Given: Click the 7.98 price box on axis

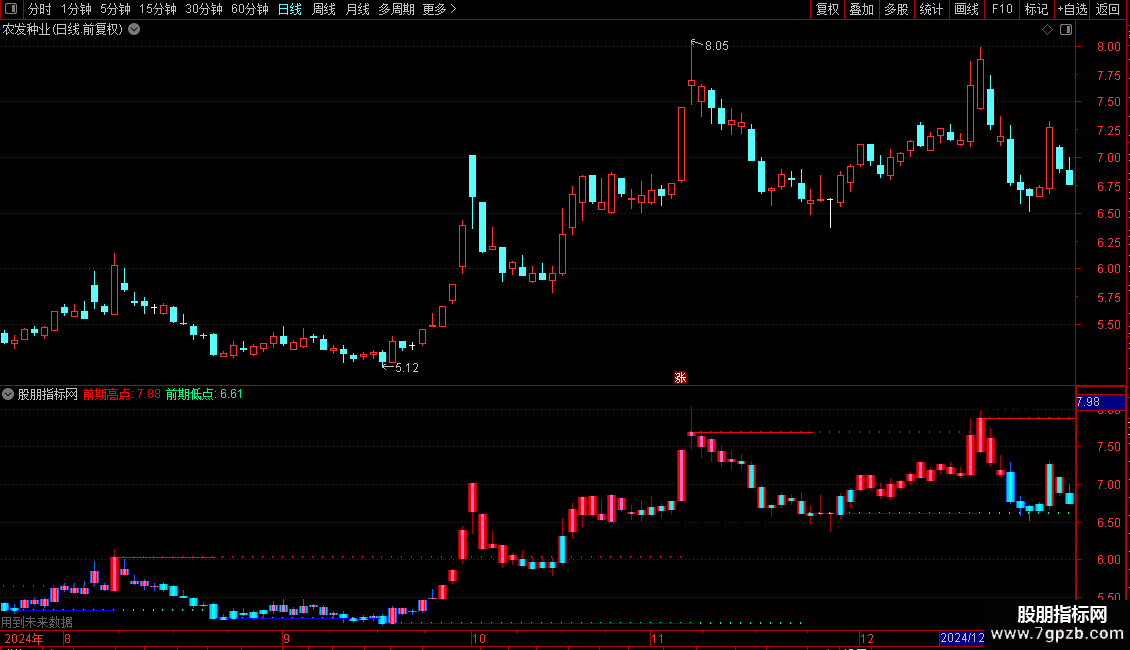Looking at the screenshot, I should click(x=1100, y=402).
